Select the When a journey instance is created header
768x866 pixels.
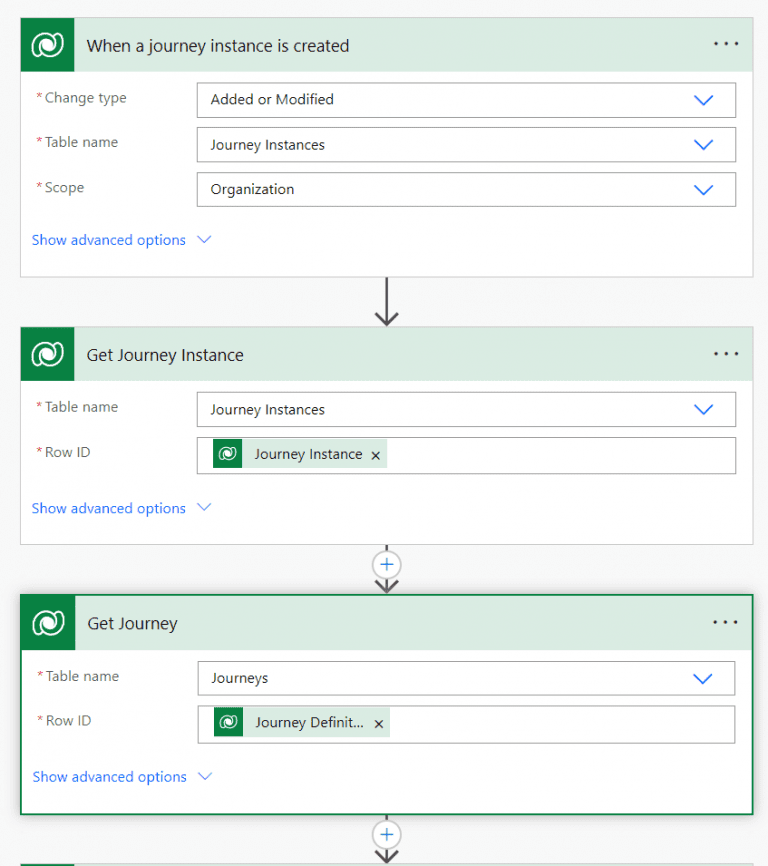point(220,44)
